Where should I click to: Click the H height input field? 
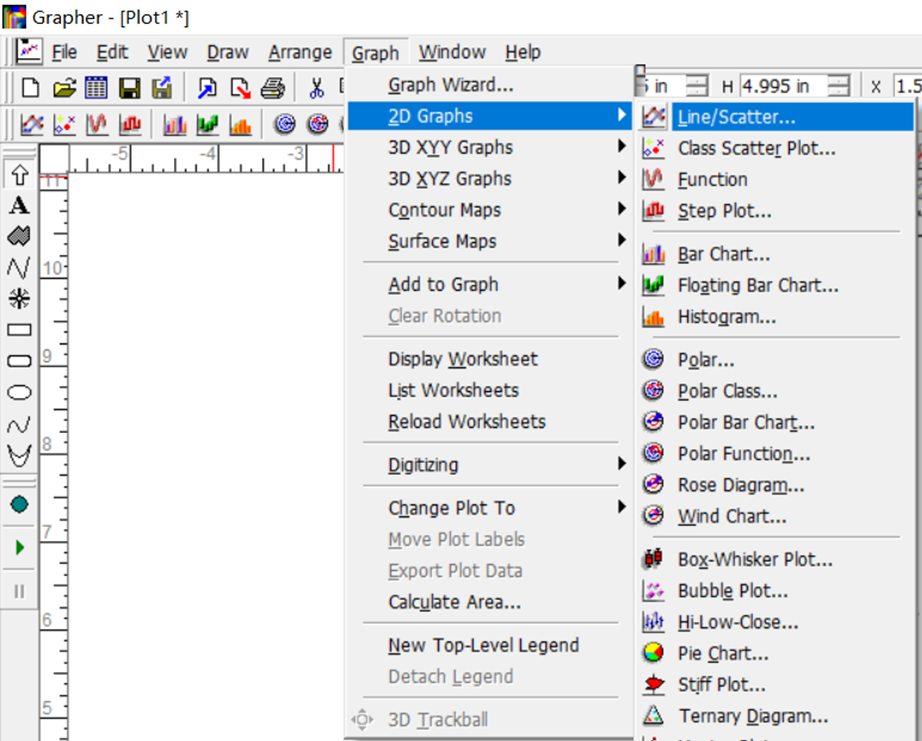[x=783, y=86]
